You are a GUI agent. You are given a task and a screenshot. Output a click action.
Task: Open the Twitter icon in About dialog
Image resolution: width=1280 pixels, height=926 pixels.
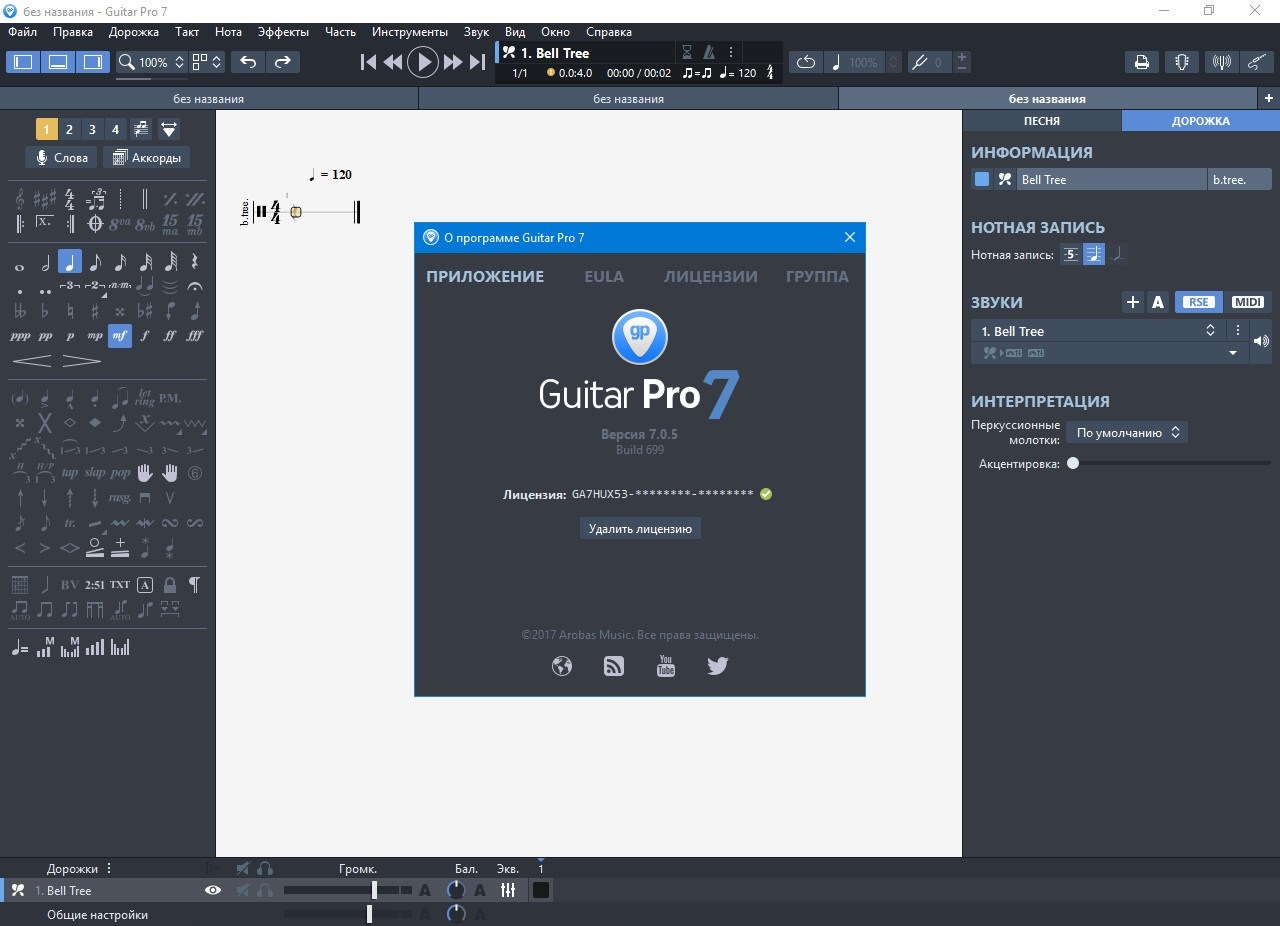coord(718,666)
